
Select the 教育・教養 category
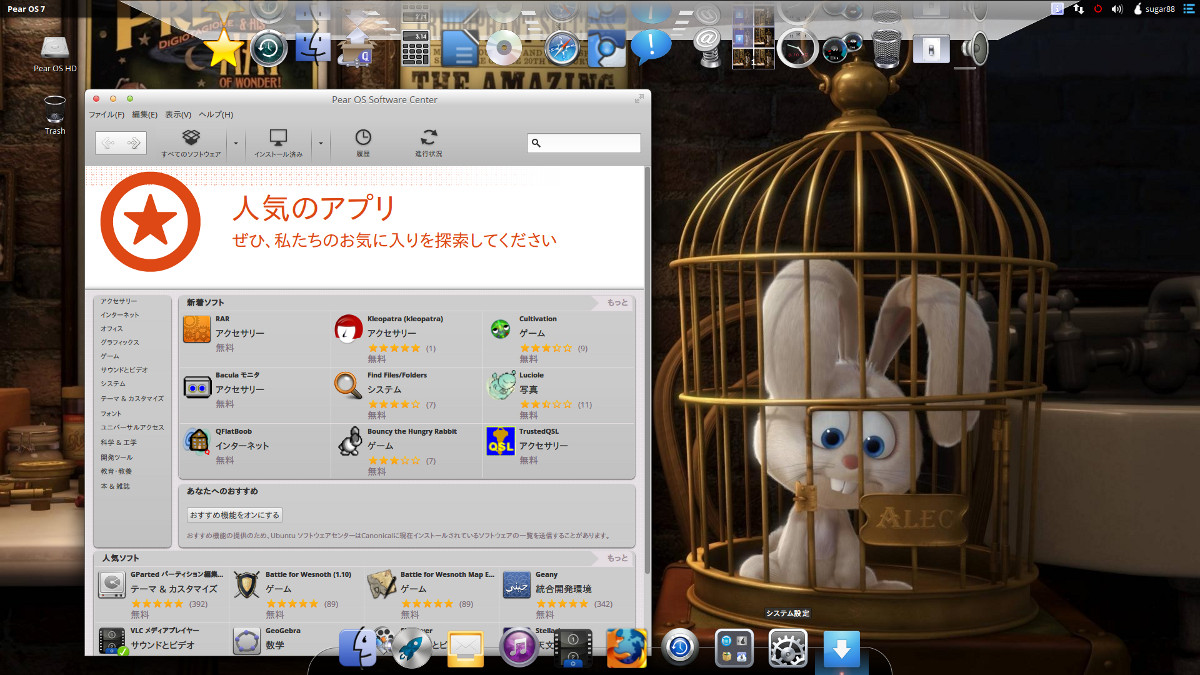[x=116, y=471]
